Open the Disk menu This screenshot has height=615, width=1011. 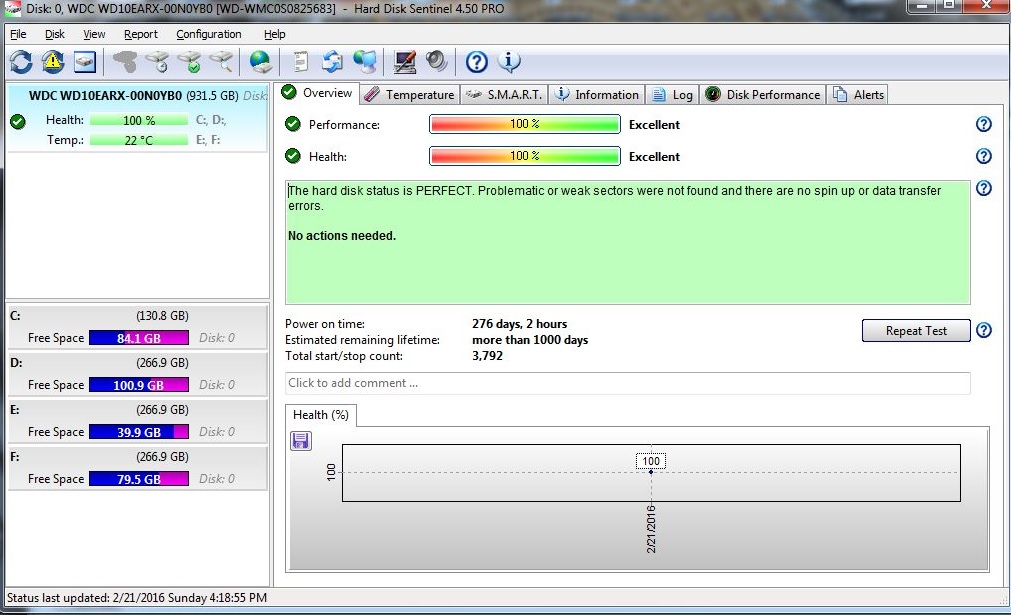click(55, 34)
